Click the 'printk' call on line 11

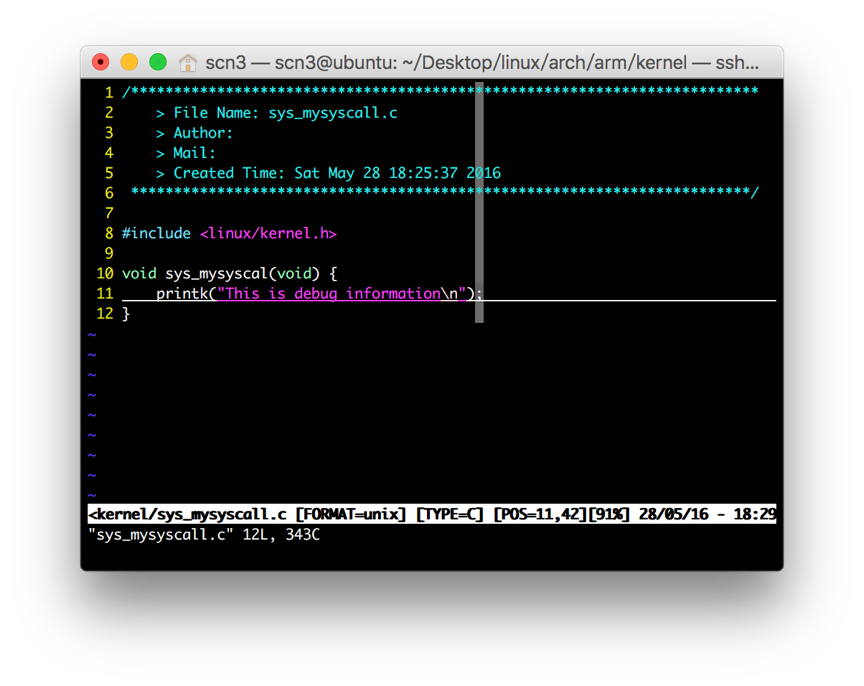(x=182, y=294)
